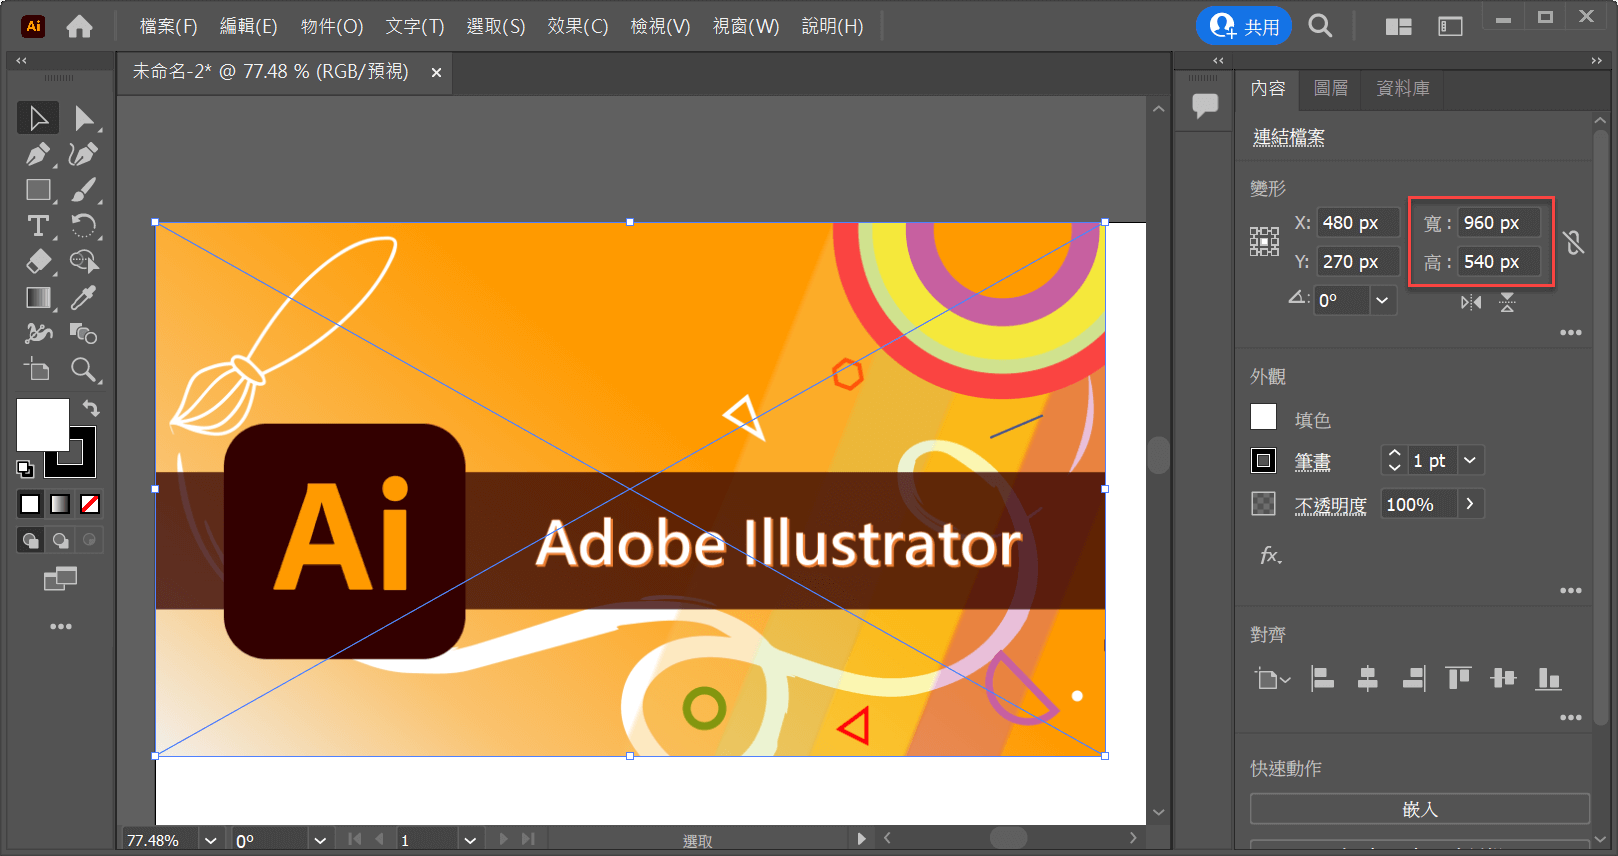1618x856 pixels.
Task: Open the Align To options dropdown
Action: tap(1272, 679)
